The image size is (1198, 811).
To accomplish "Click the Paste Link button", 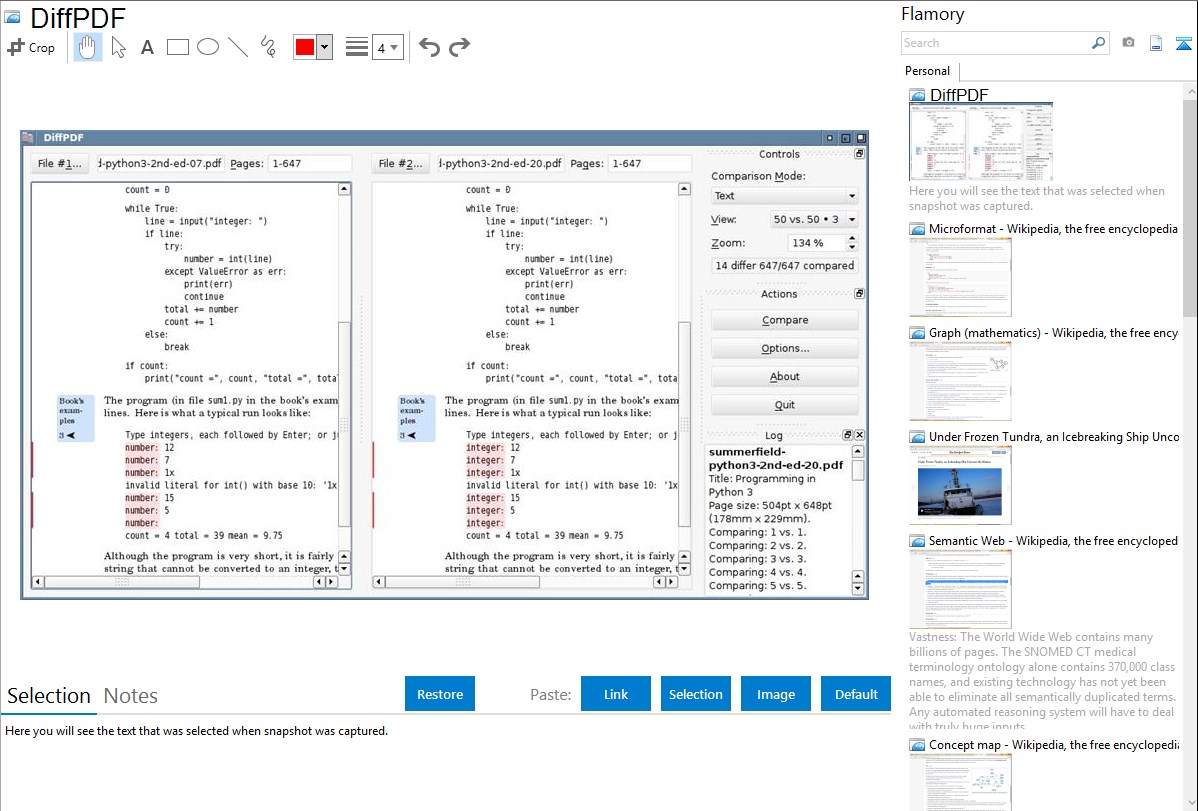I will [616, 694].
